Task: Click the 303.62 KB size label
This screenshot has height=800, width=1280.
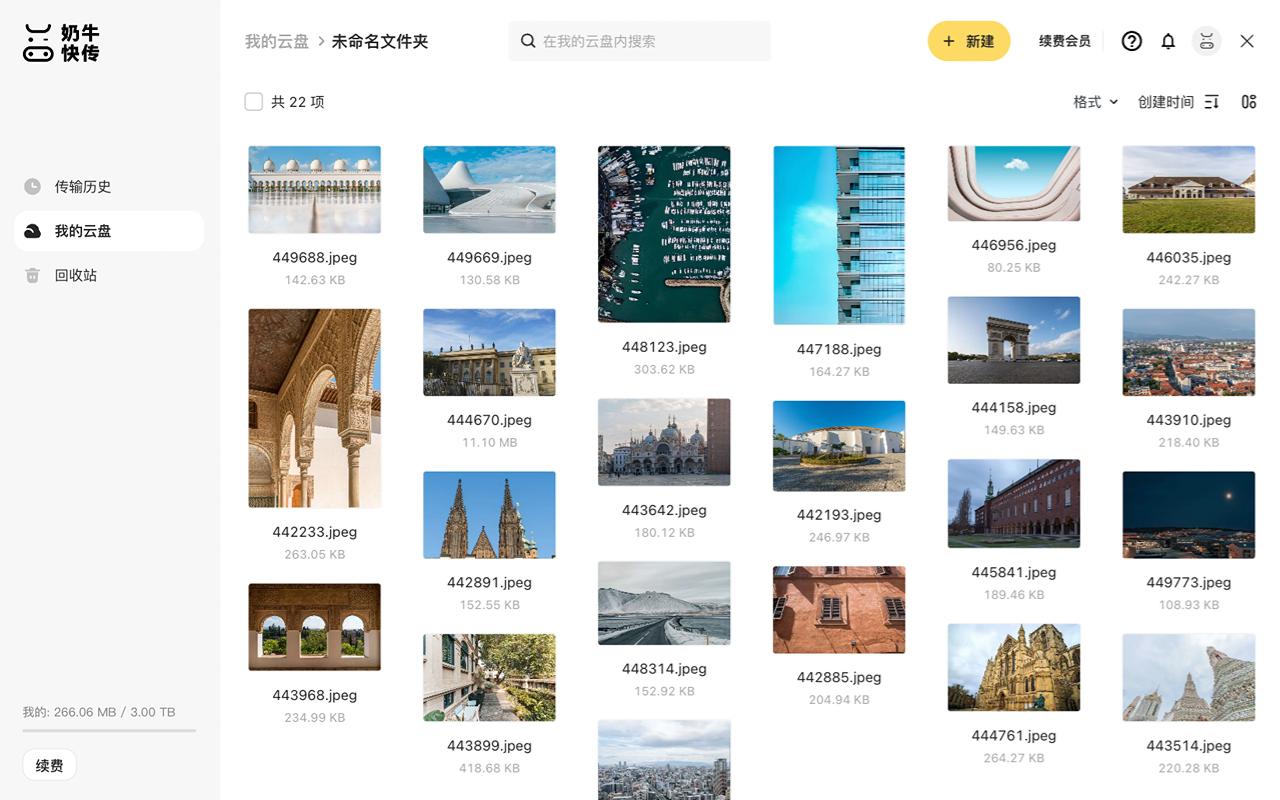Action: click(664, 369)
